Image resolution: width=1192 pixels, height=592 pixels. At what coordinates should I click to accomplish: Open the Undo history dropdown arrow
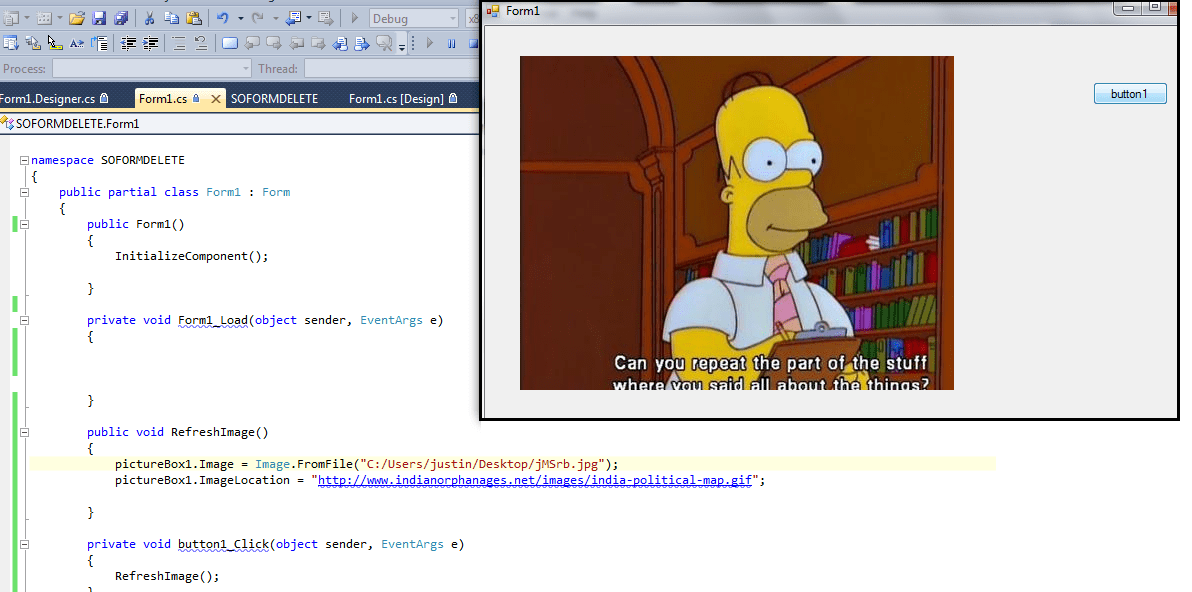(240, 18)
